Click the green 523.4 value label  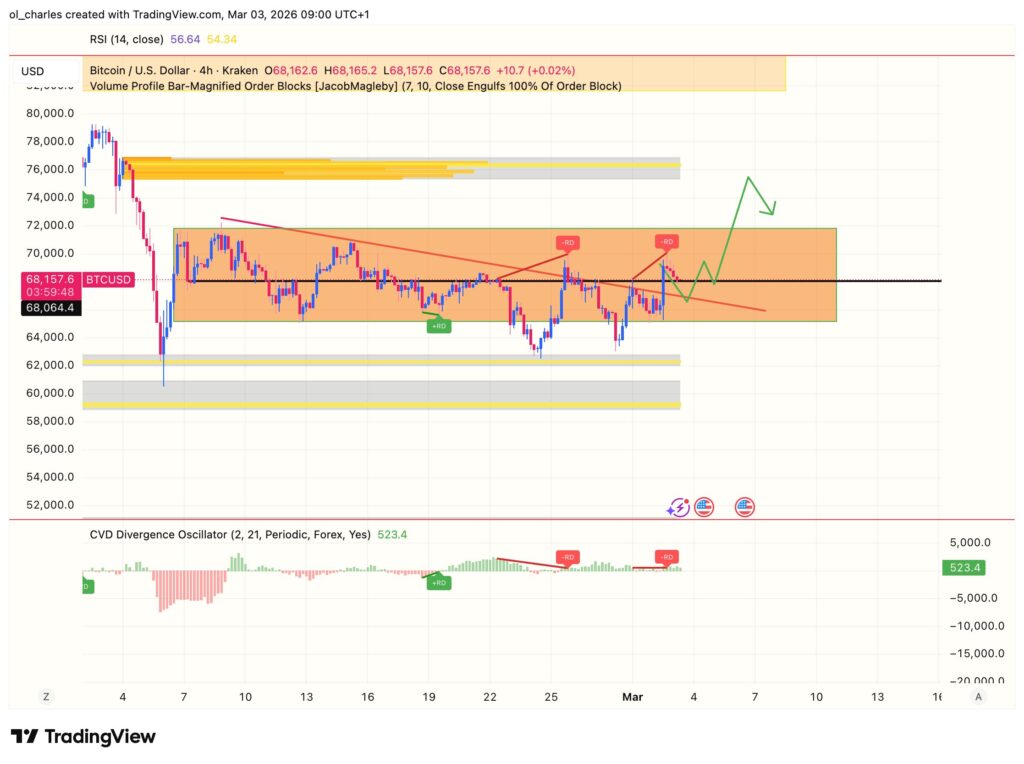(x=966, y=567)
